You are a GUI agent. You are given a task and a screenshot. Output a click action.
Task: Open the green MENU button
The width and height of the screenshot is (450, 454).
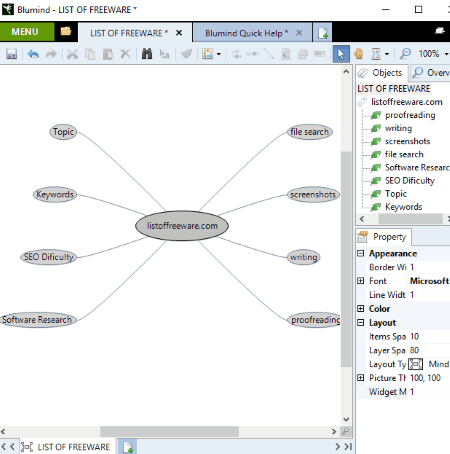(x=27, y=32)
